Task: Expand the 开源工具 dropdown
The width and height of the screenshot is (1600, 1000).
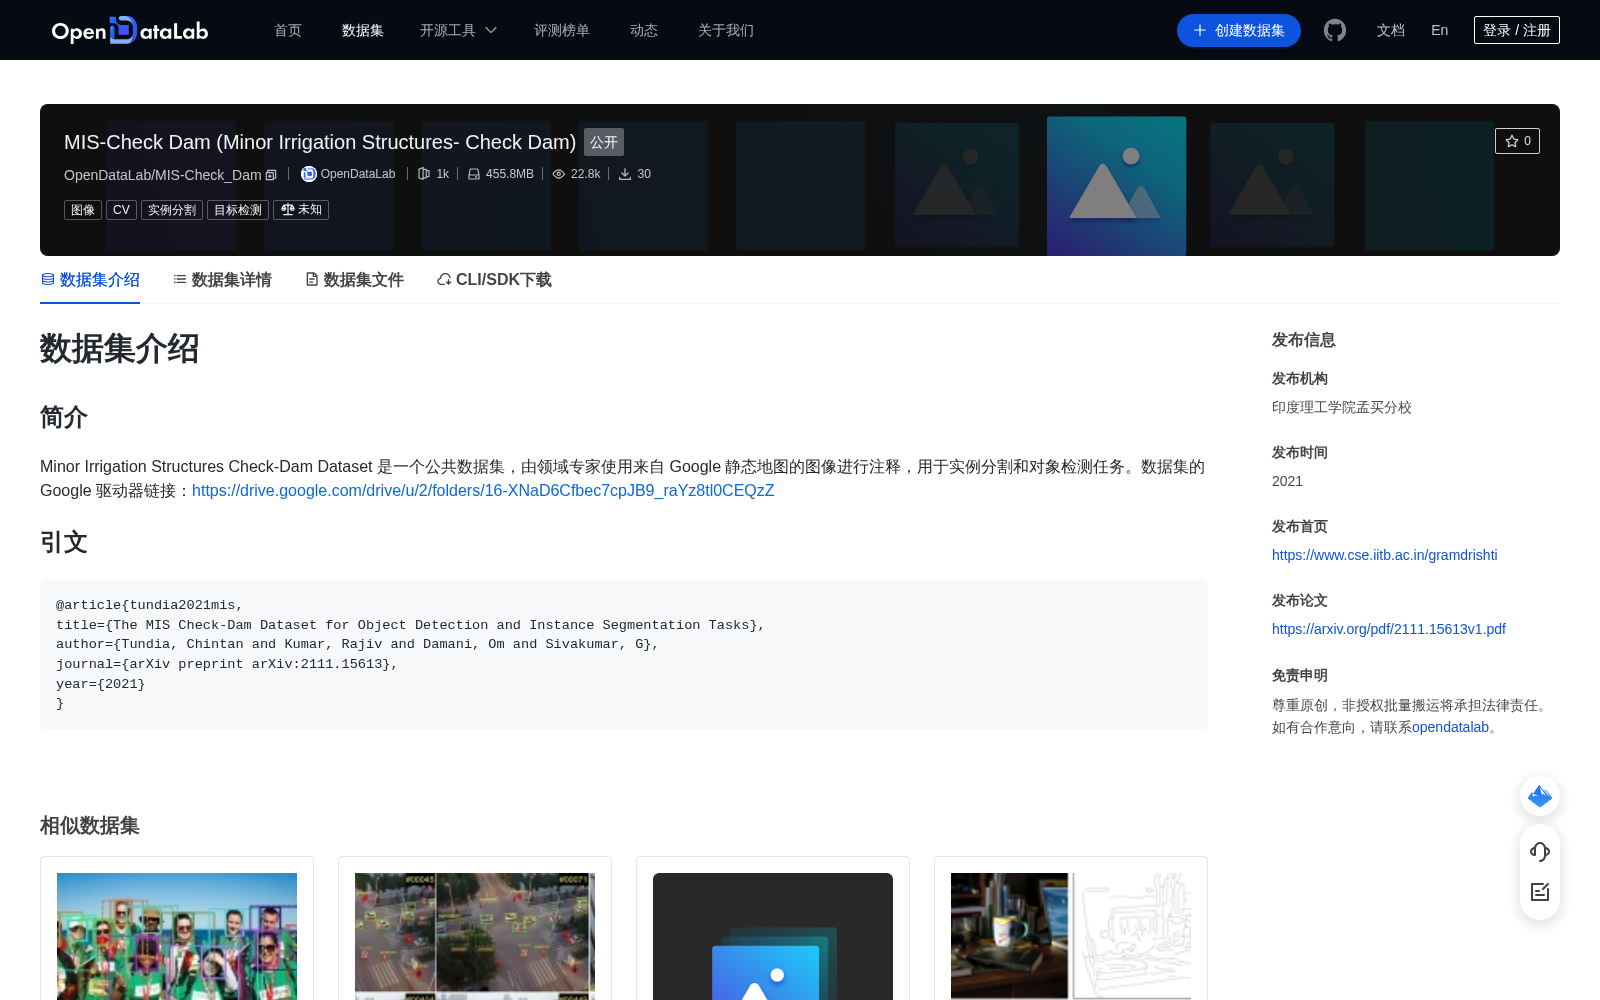Action: click(458, 30)
